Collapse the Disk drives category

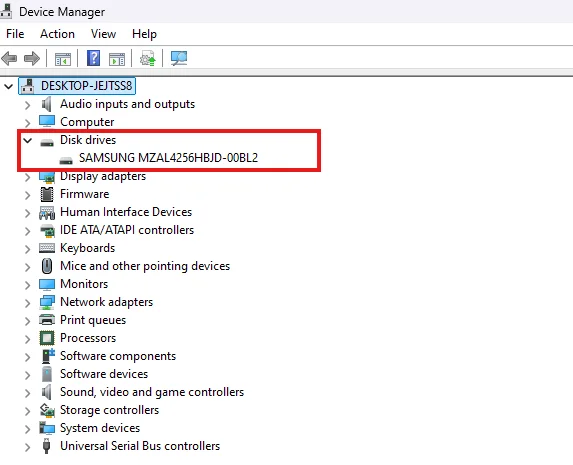pyautogui.click(x=28, y=140)
